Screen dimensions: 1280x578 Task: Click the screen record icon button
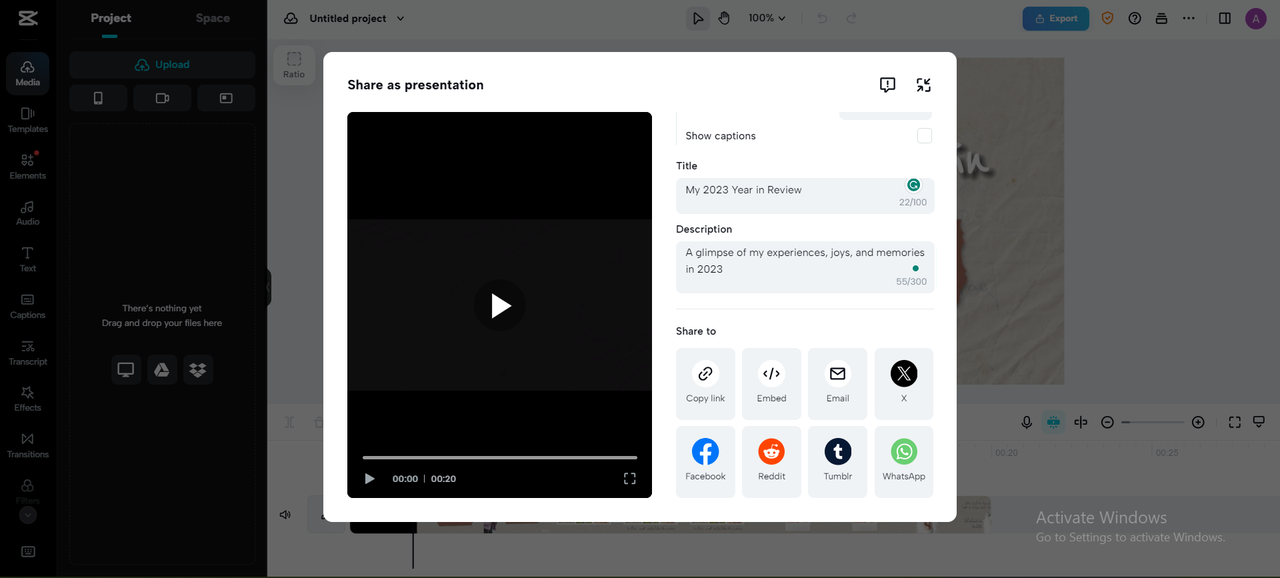[226, 98]
